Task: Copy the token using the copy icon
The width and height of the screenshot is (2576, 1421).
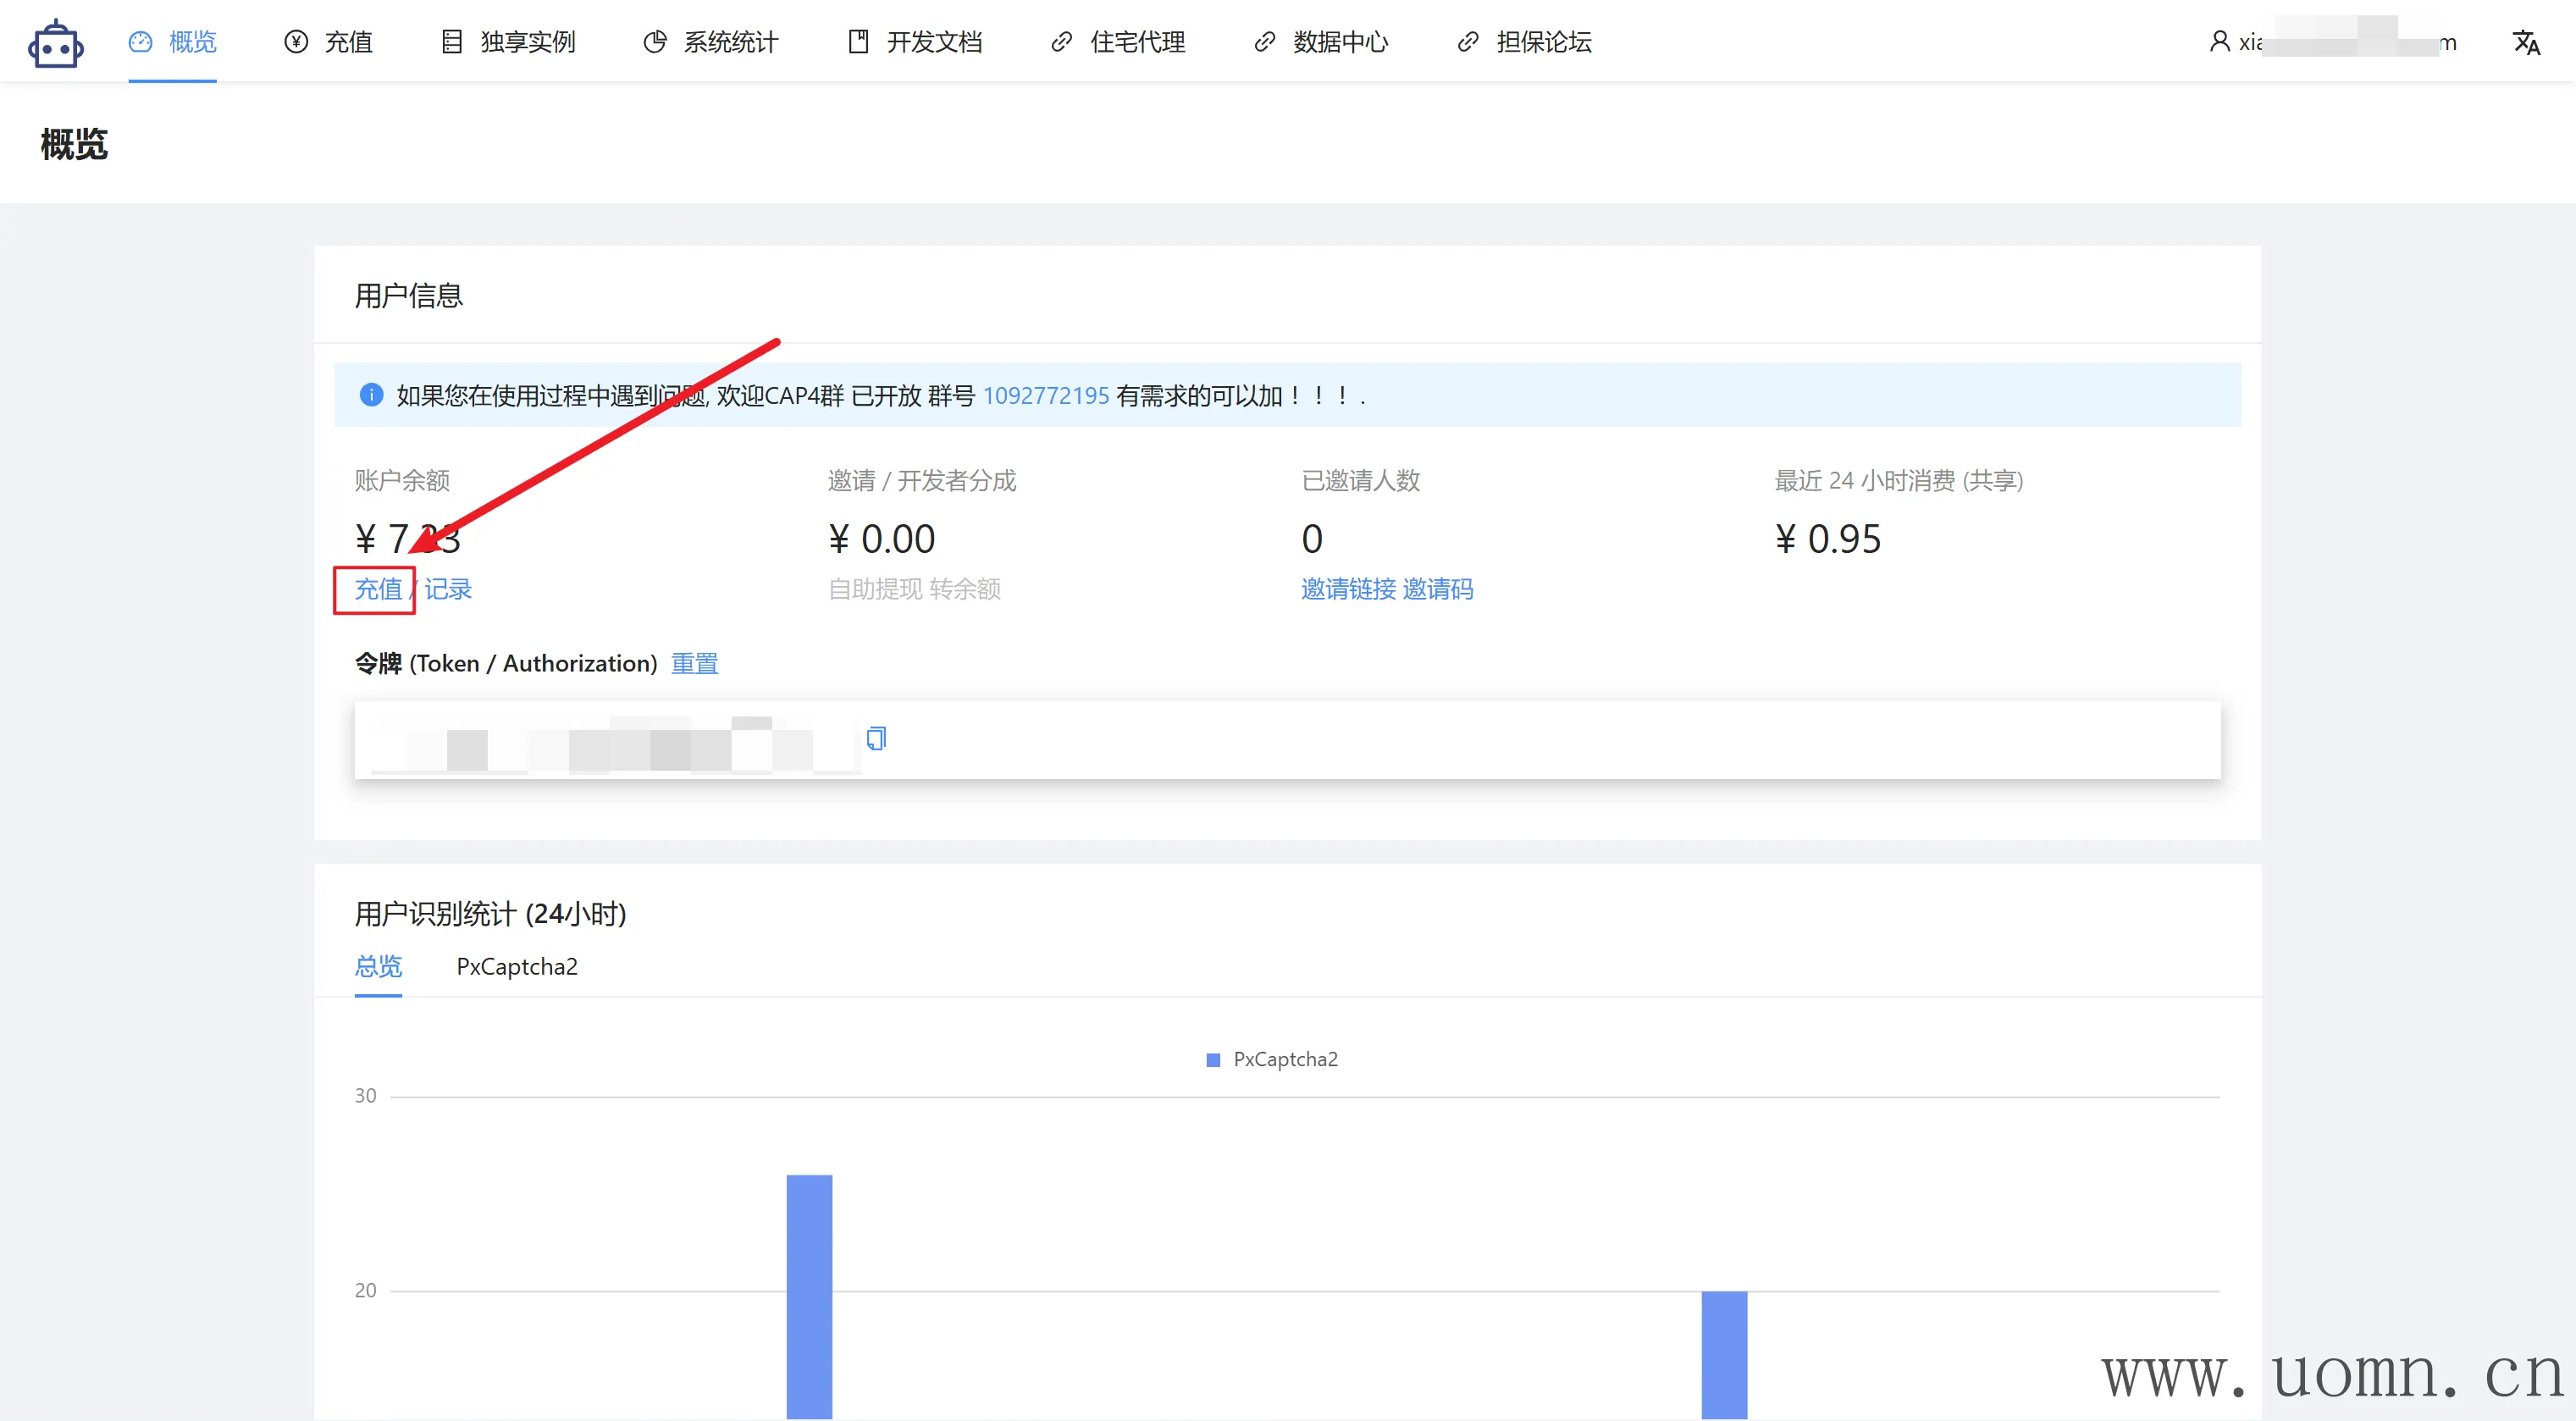Action: tap(876, 738)
